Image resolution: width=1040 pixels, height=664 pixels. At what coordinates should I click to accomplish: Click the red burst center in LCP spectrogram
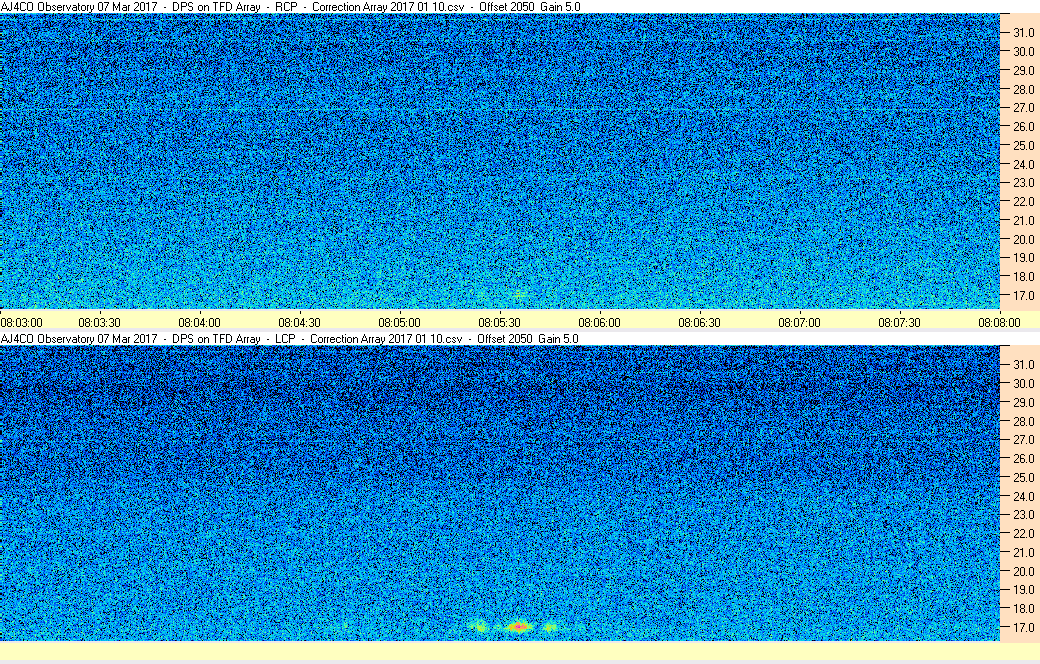518,626
